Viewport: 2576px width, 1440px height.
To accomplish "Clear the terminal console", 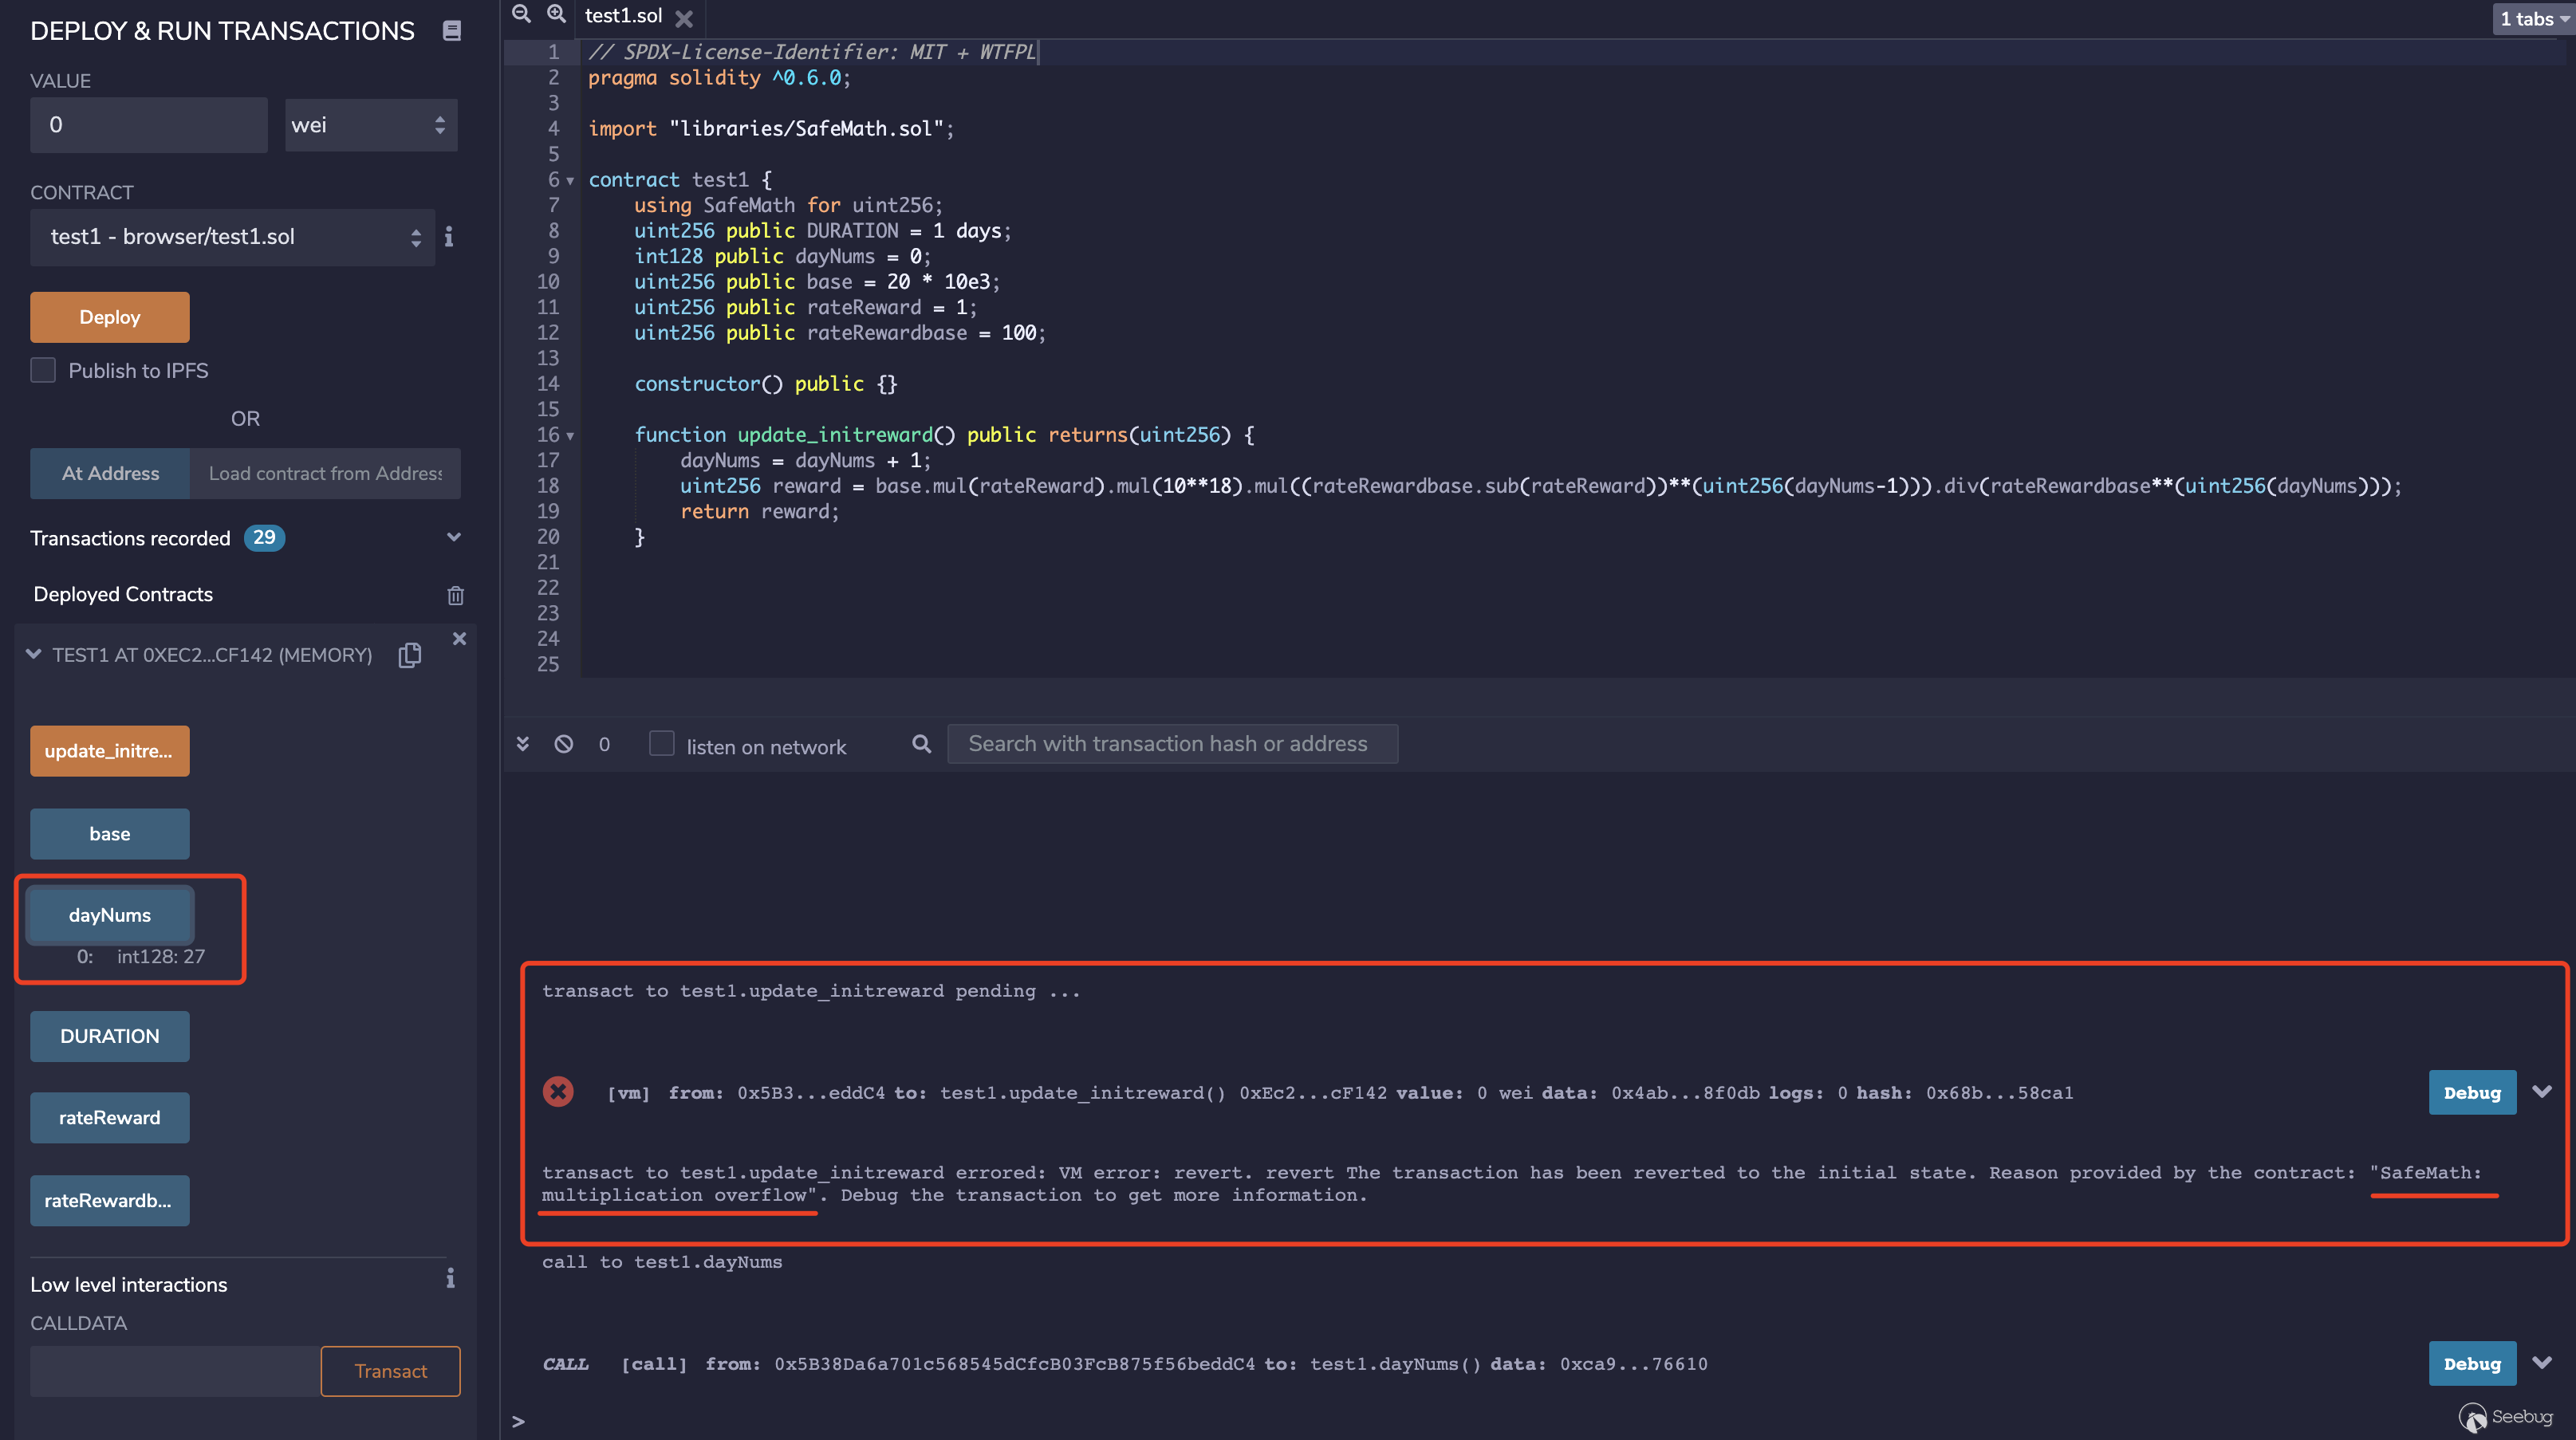I will pos(564,744).
